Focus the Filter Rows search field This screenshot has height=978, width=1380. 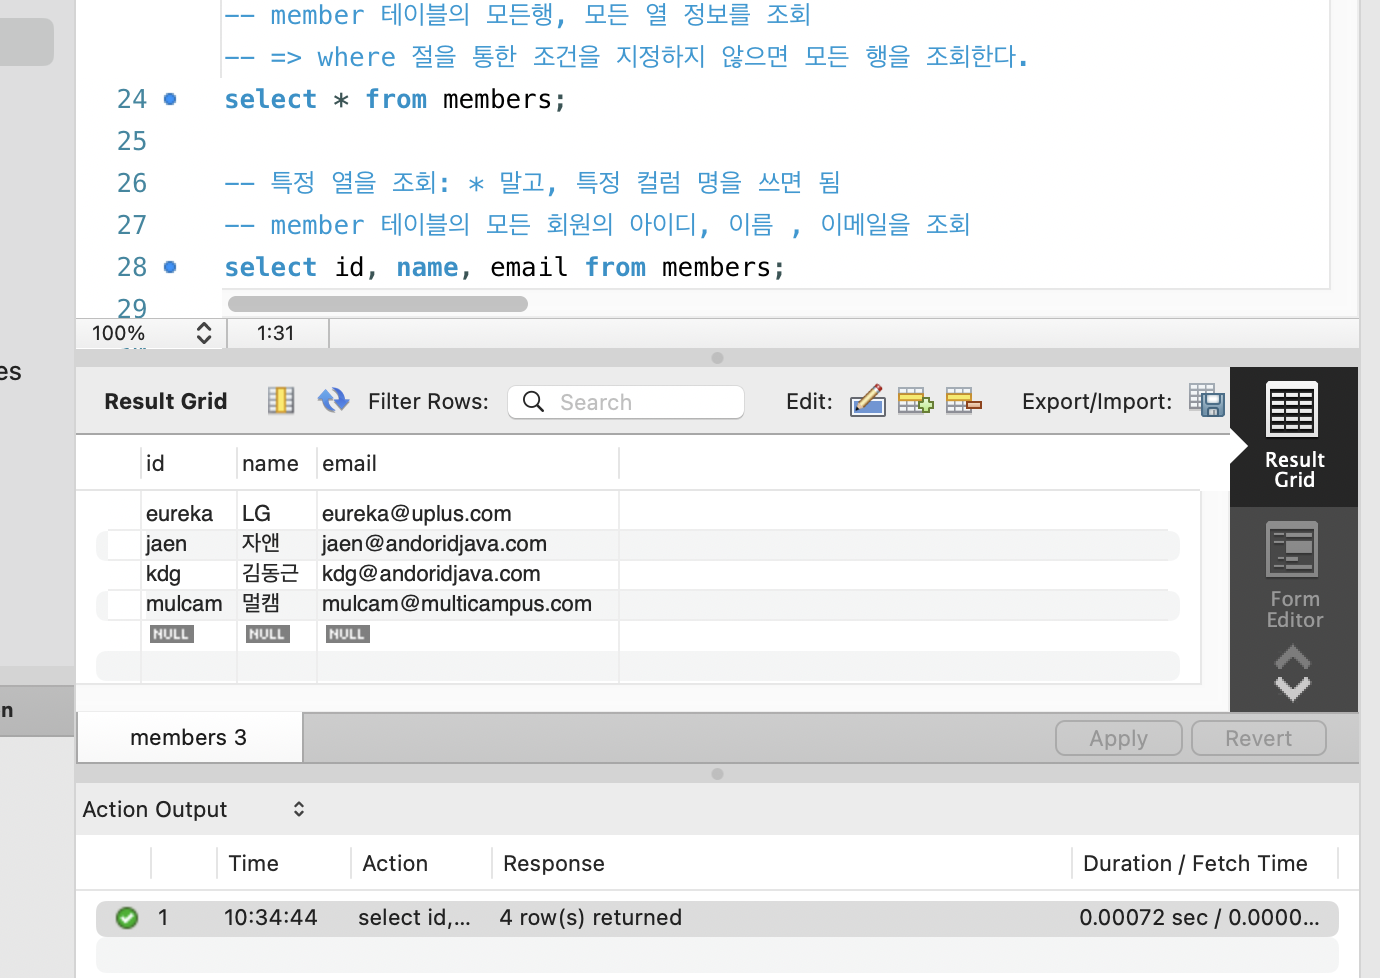click(x=626, y=402)
